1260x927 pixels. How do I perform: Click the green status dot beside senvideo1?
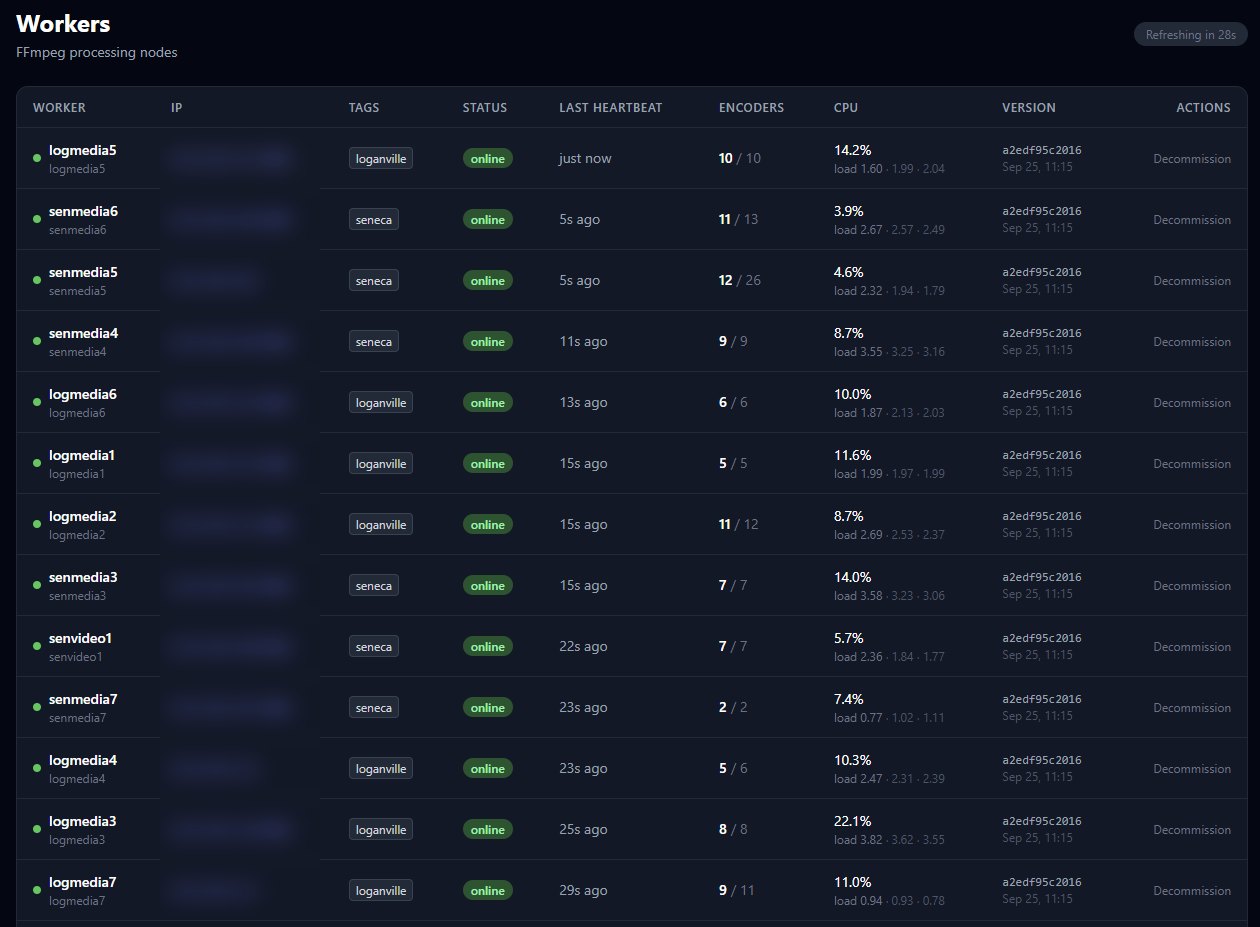pyautogui.click(x=37, y=646)
